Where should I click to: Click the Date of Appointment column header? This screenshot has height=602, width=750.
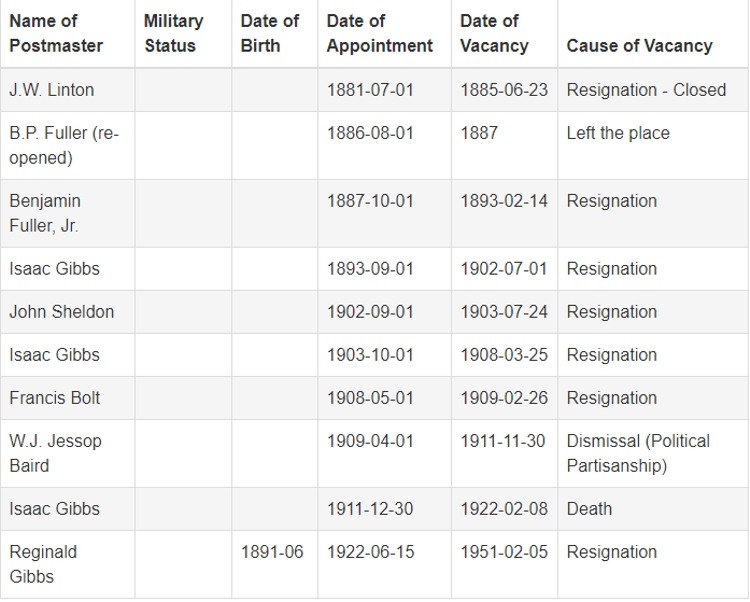point(385,33)
